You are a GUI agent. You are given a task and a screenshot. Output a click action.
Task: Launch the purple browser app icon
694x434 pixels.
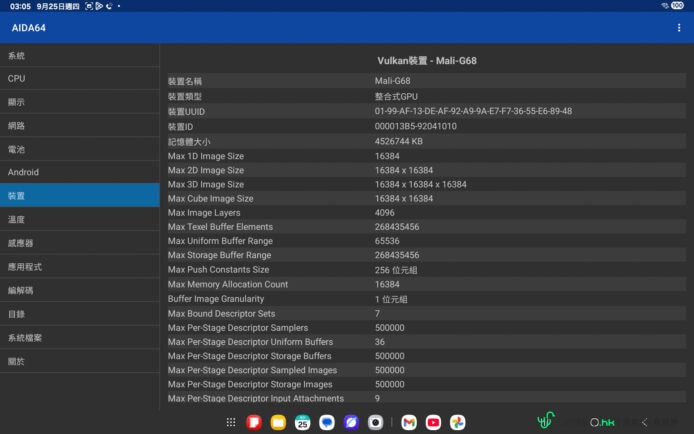351,423
